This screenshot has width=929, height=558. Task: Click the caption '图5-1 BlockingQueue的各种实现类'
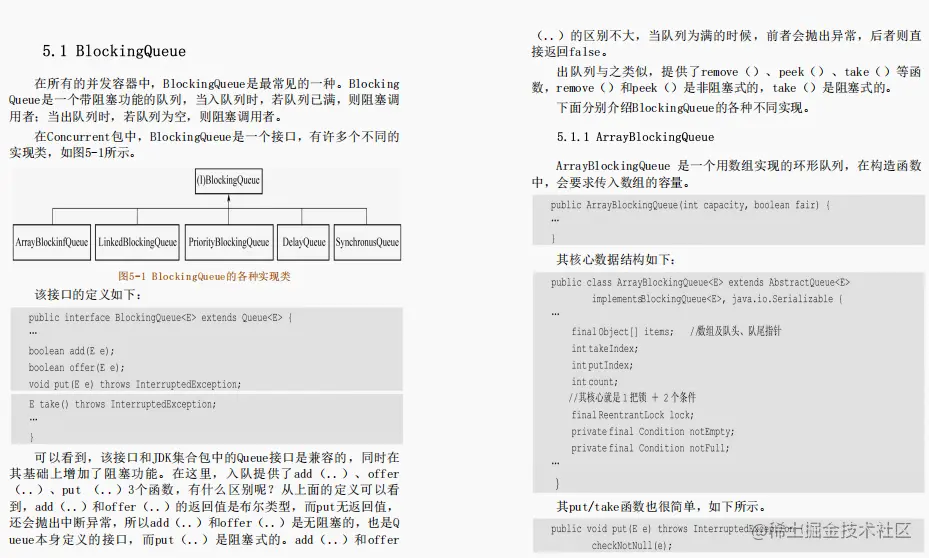[204, 277]
